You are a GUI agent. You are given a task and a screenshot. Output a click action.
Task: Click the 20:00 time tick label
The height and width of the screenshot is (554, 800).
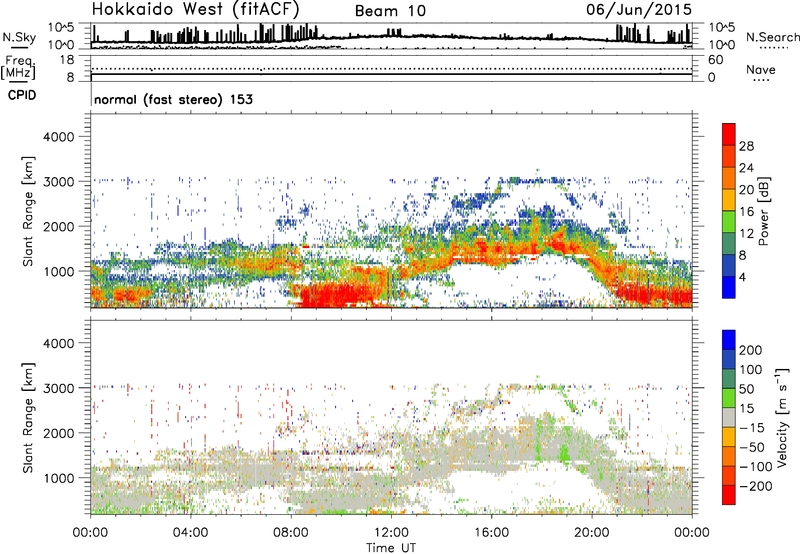click(x=592, y=533)
